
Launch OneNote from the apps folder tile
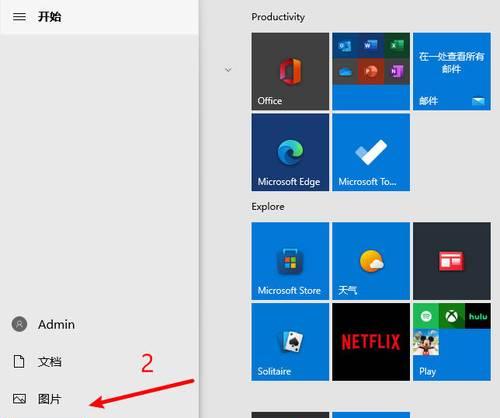[x=397, y=71]
